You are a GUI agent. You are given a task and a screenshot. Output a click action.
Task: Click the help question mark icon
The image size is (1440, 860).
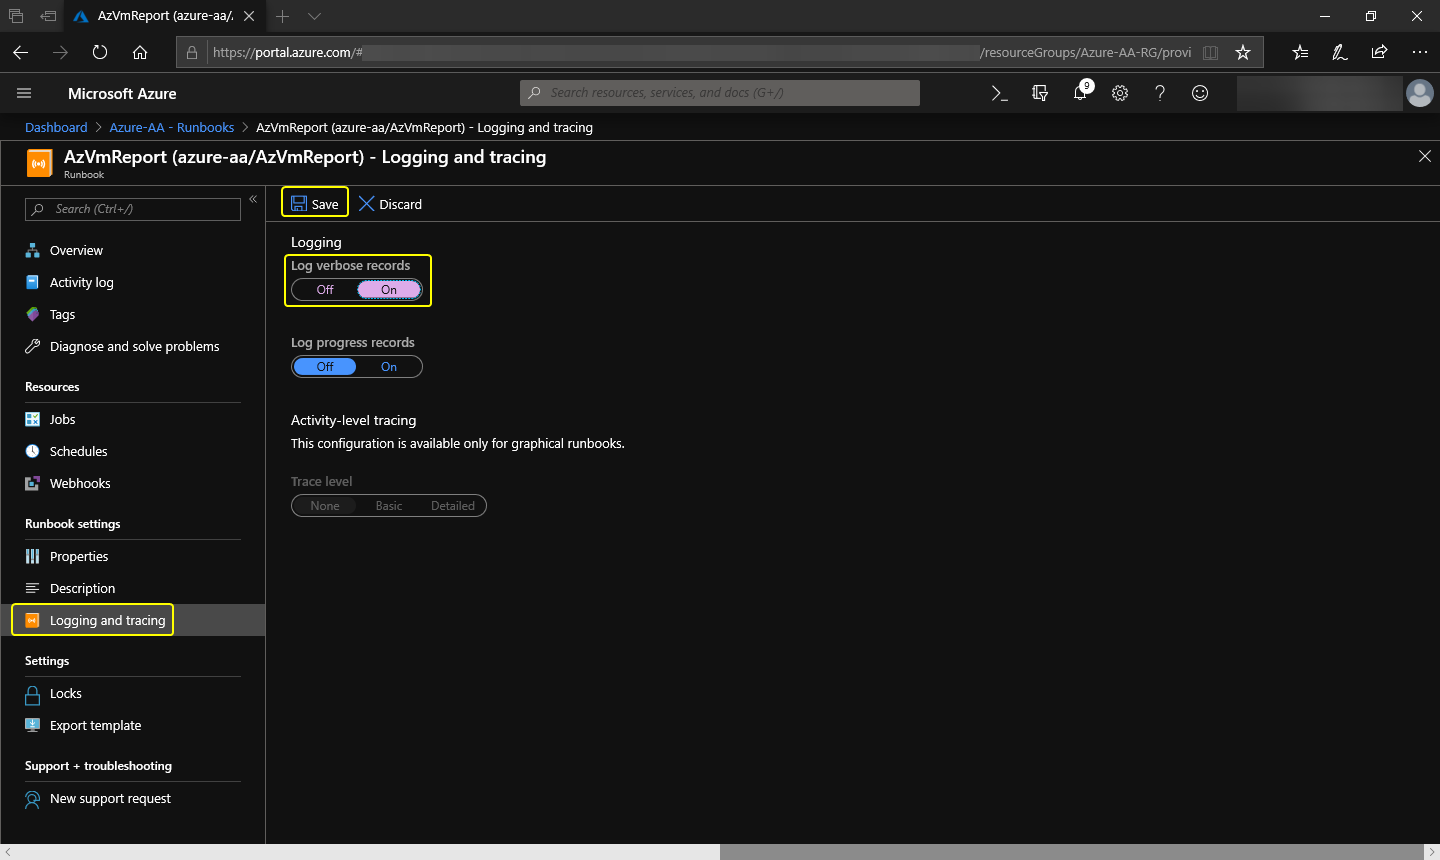[x=1160, y=93]
